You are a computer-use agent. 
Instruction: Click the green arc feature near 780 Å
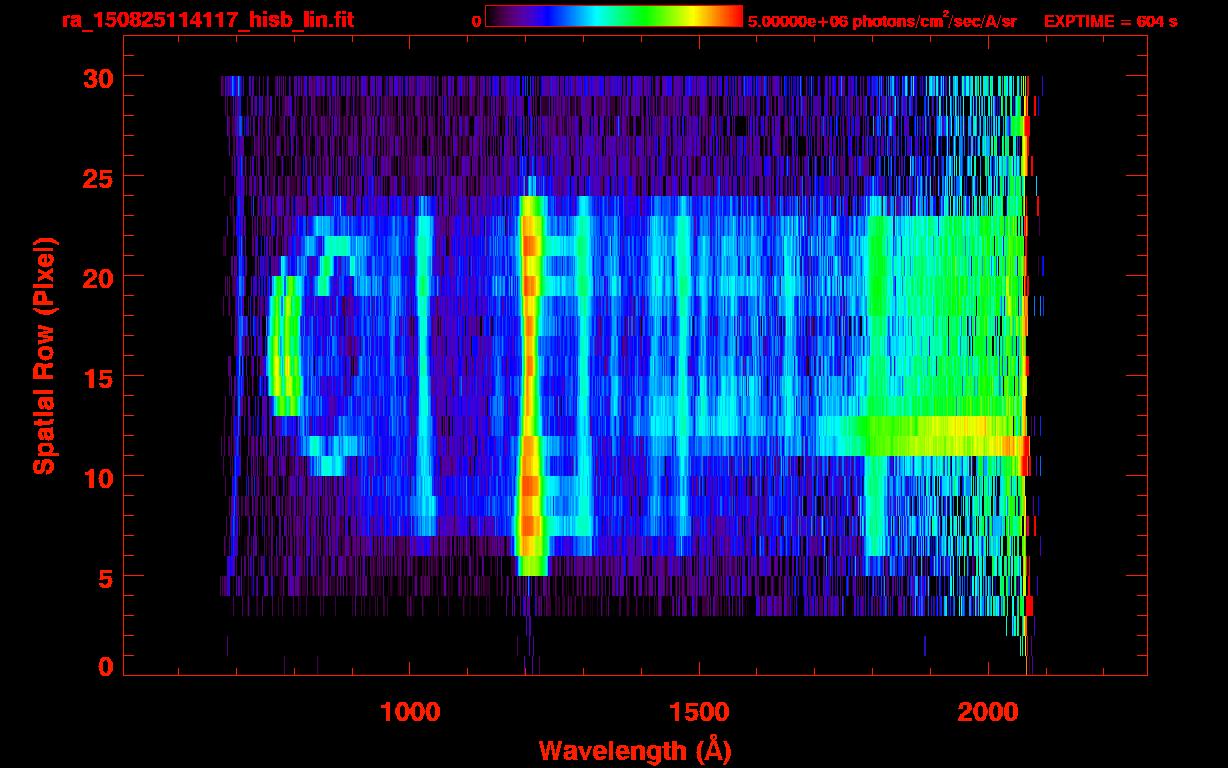pyautogui.click(x=285, y=345)
